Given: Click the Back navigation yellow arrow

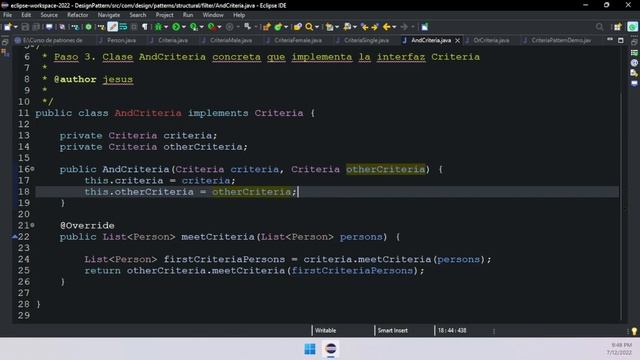Looking at the screenshot, I should click(x=386, y=27).
